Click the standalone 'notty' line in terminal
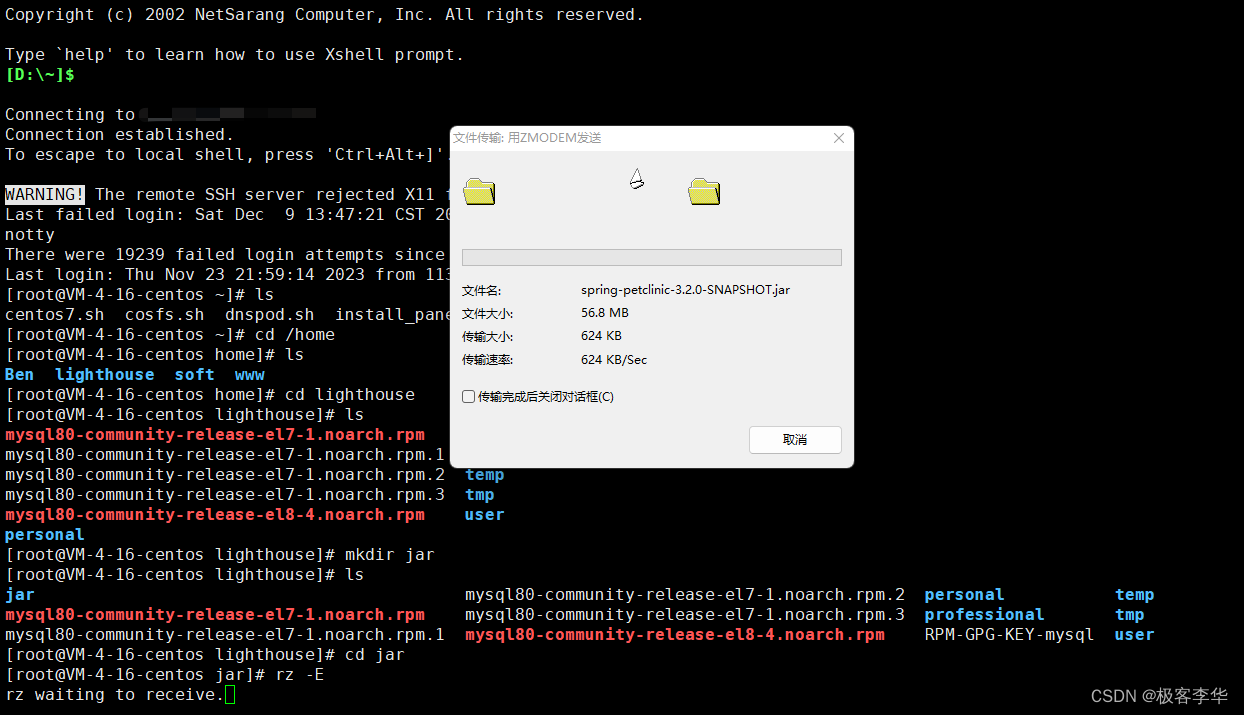1244x715 pixels. click(30, 234)
